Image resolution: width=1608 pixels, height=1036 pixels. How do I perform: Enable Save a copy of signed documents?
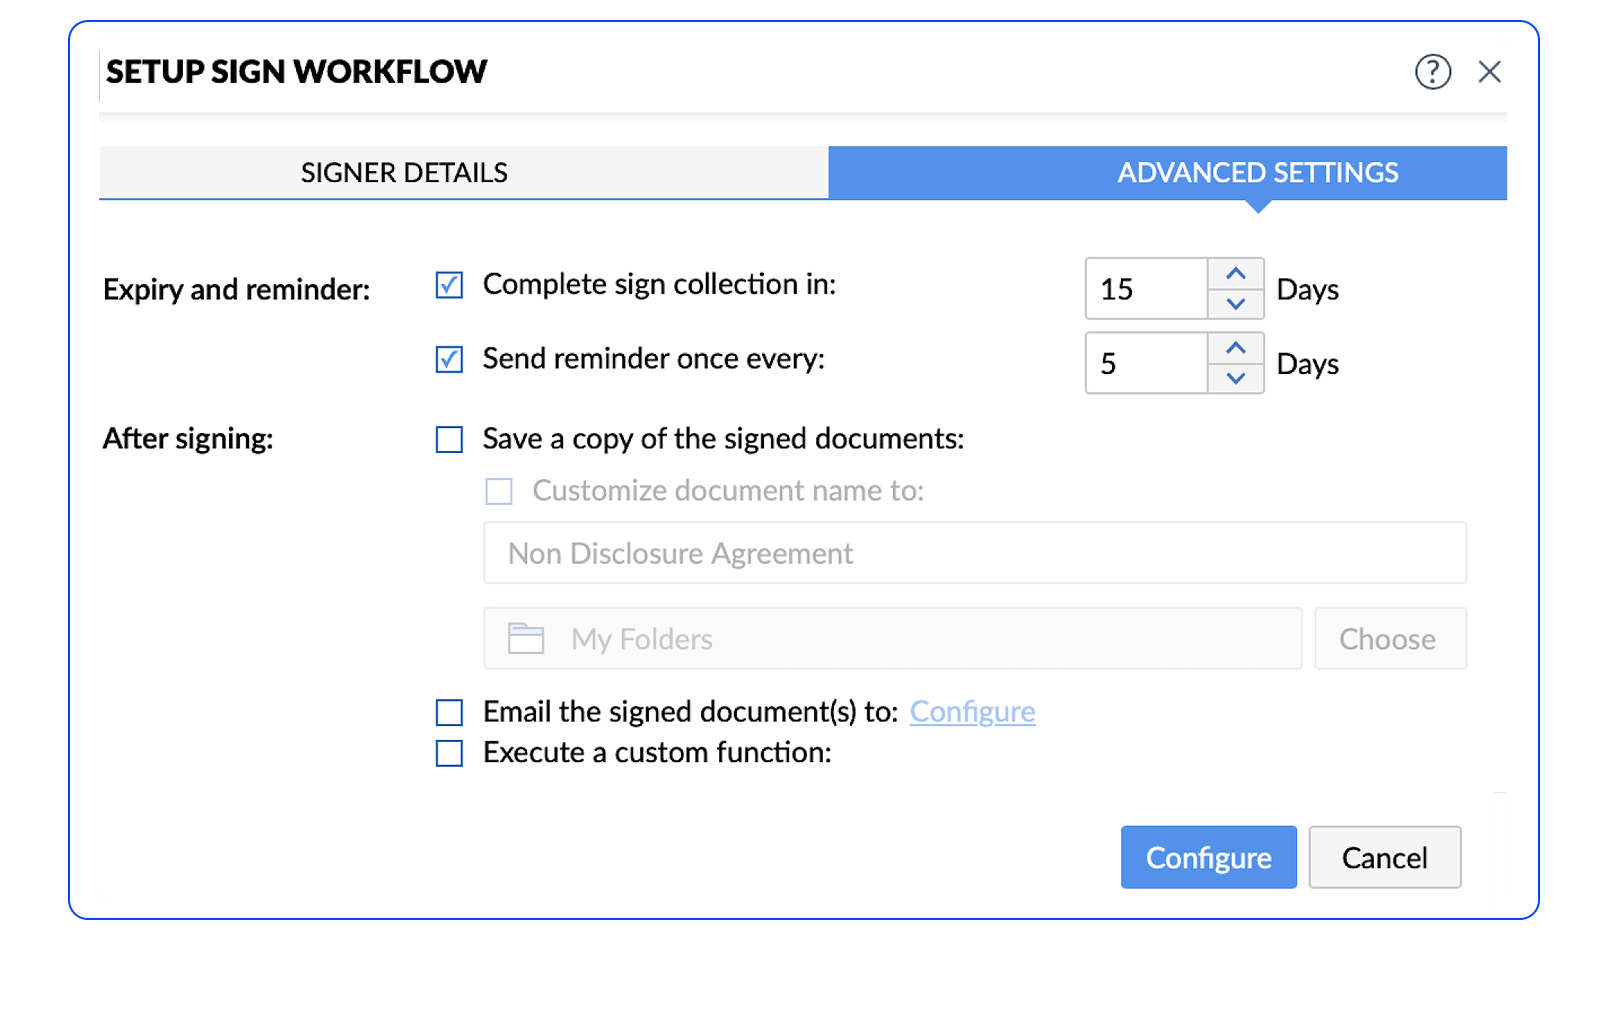448,439
